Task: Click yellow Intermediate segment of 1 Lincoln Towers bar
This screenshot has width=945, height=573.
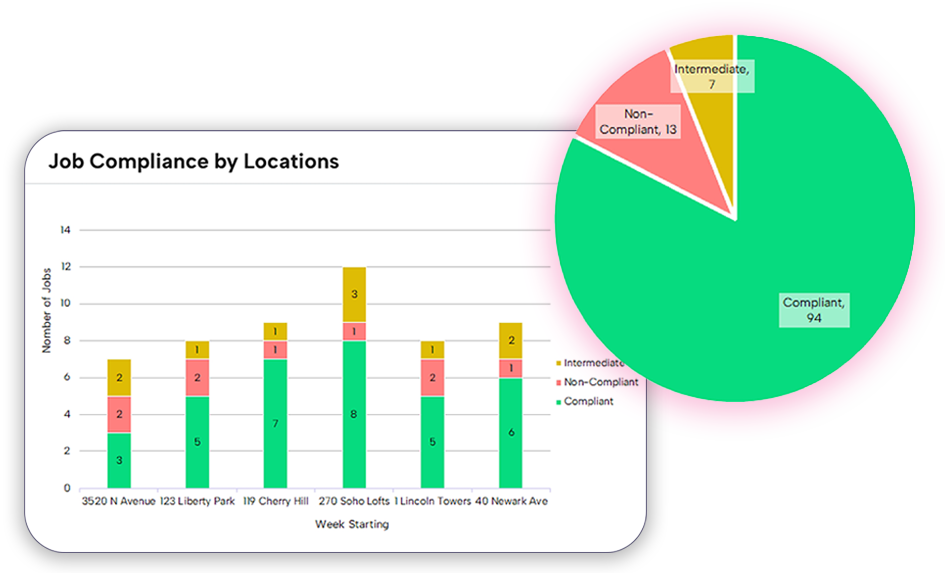Action: pos(432,350)
